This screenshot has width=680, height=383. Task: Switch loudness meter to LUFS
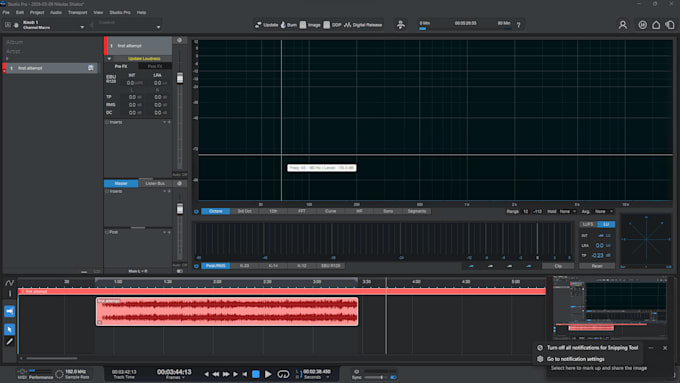pos(588,224)
